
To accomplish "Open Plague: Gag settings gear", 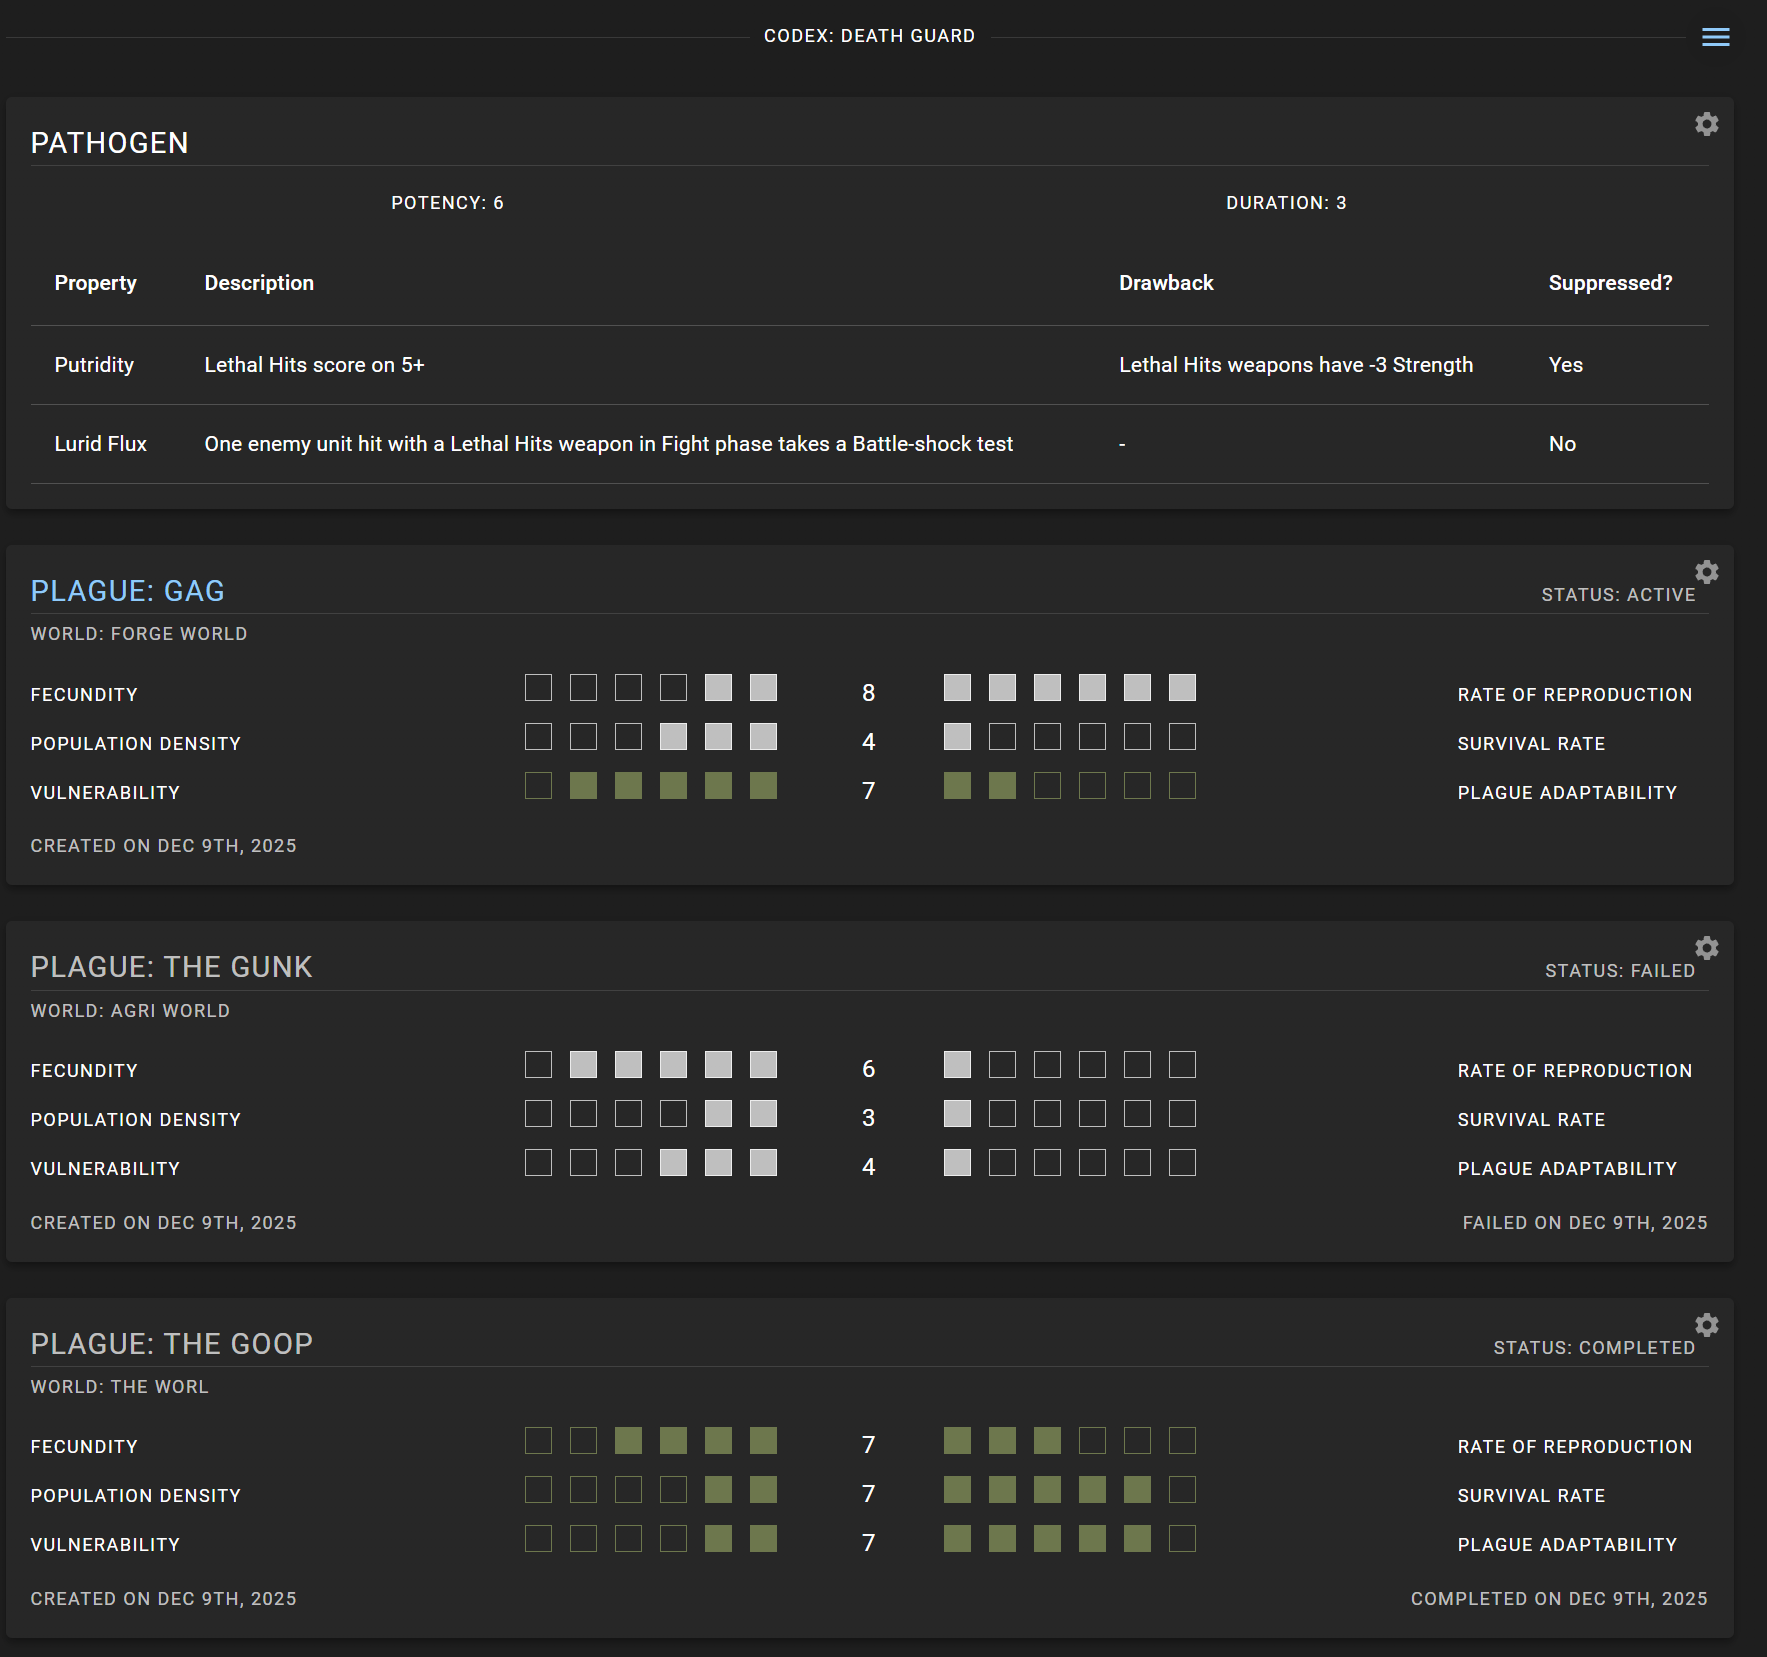I will coord(1707,572).
